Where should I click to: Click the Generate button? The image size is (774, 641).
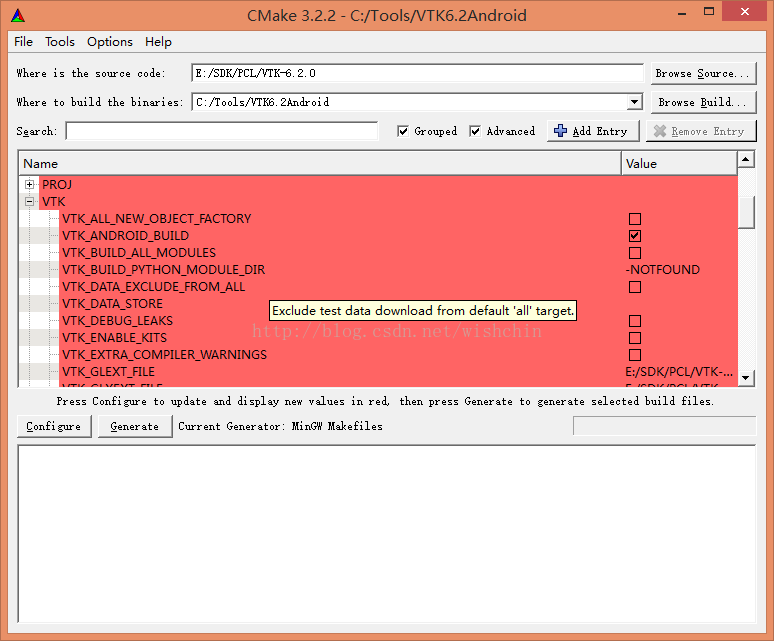click(135, 426)
